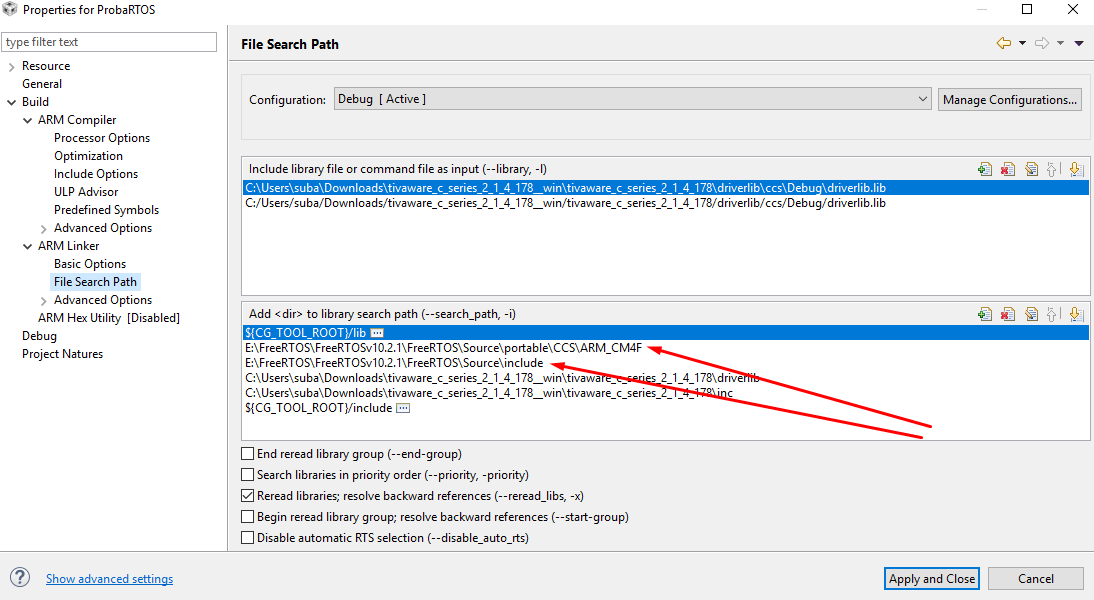Toggle Search libraries in priority order
Viewport: 1094px width, 600px height.
coord(248,475)
